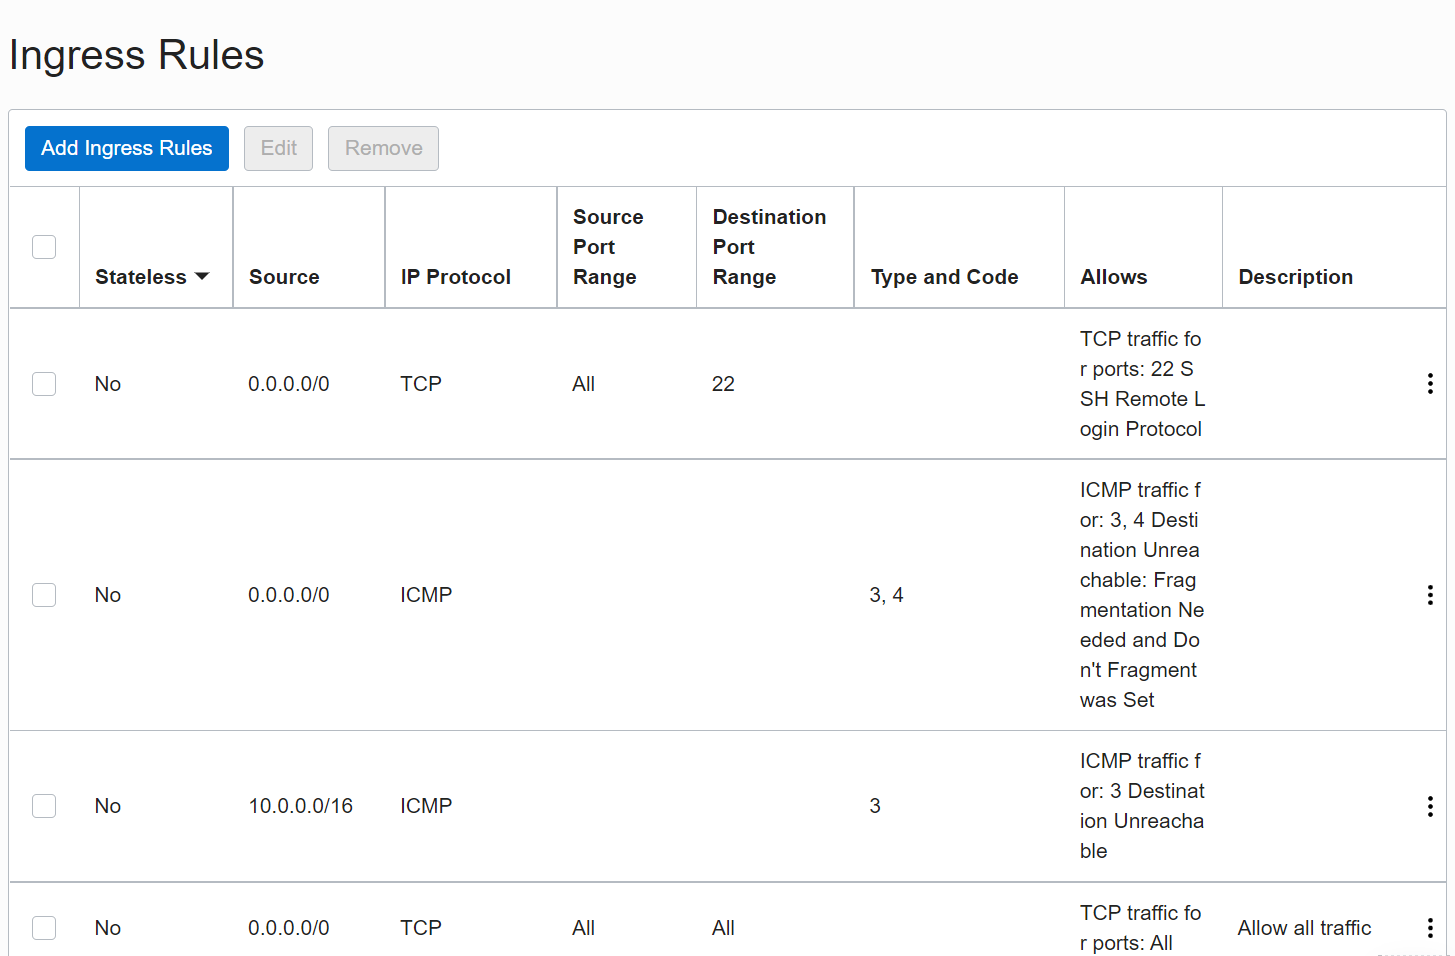Open actions menu for Allow all traffic rule

click(x=1430, y=928)
